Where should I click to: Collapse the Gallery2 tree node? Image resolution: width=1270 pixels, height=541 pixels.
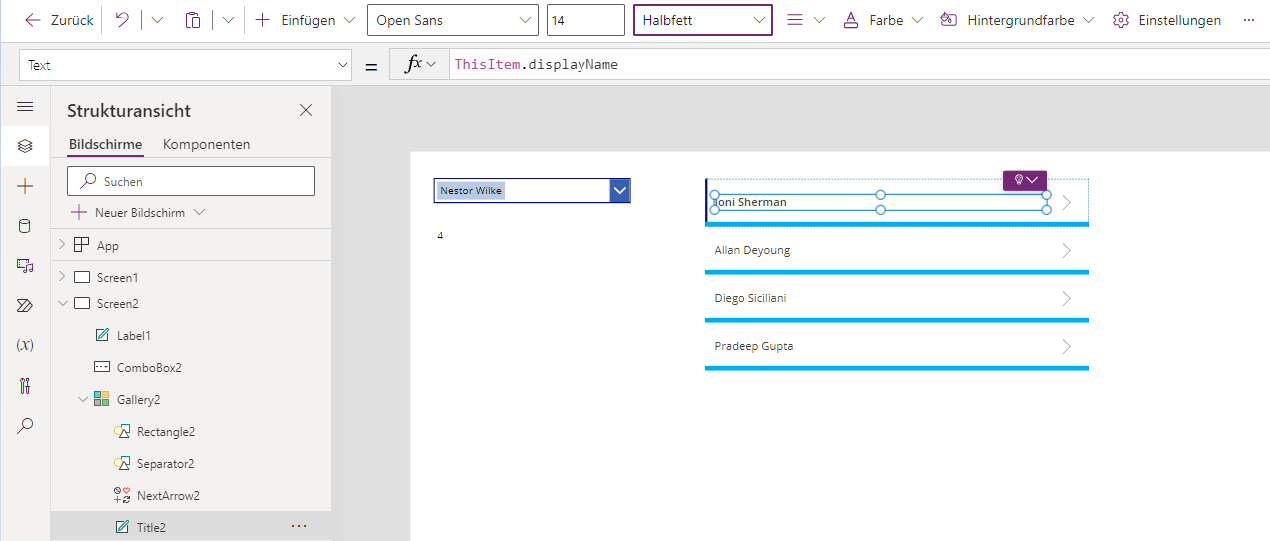point(82,399)
